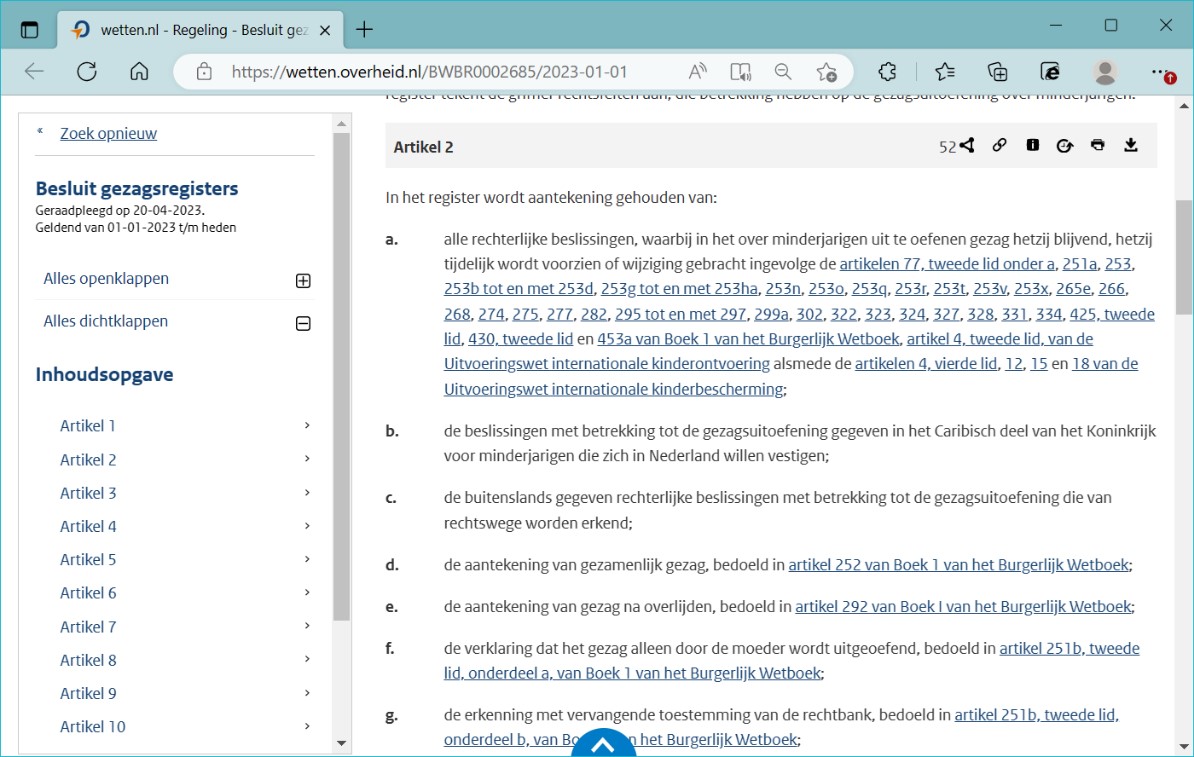Select the wetten.nl Regeling tab

pos(200,30)
